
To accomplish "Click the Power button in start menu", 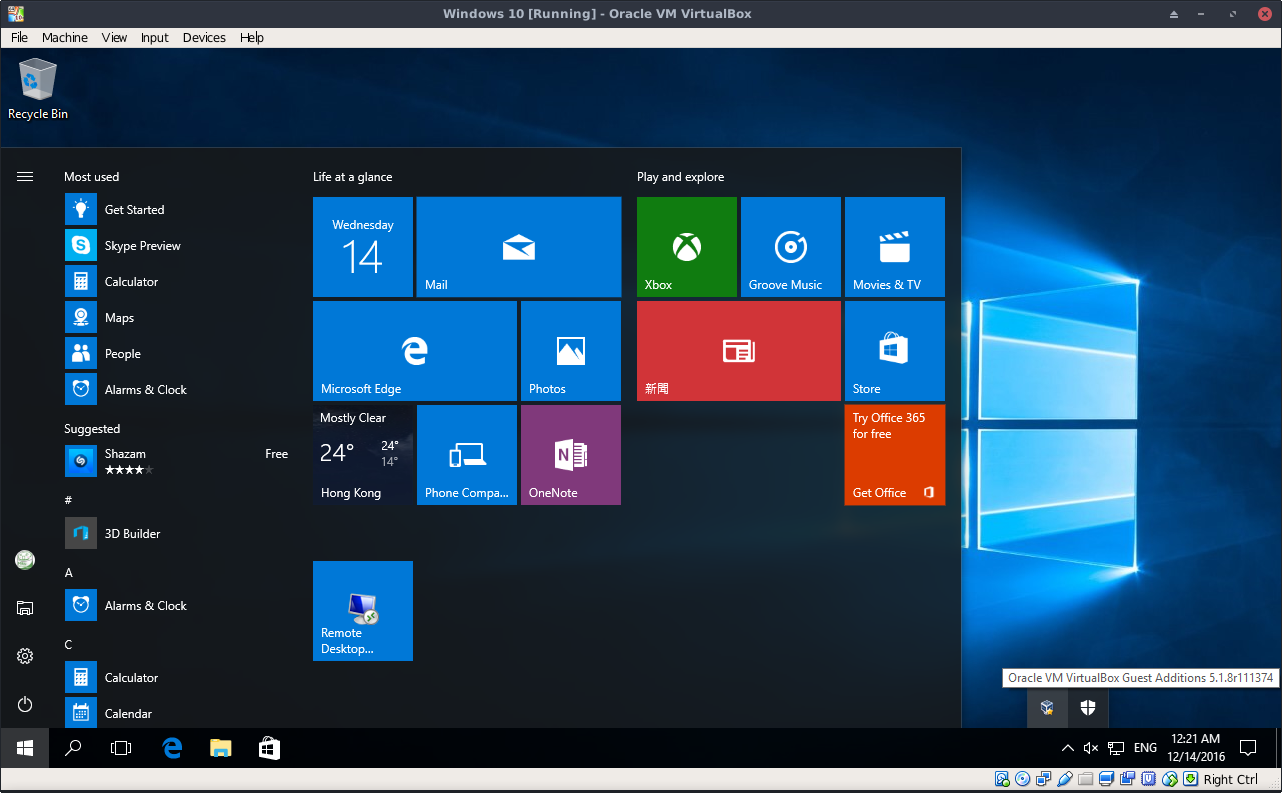I will (25, 704).
